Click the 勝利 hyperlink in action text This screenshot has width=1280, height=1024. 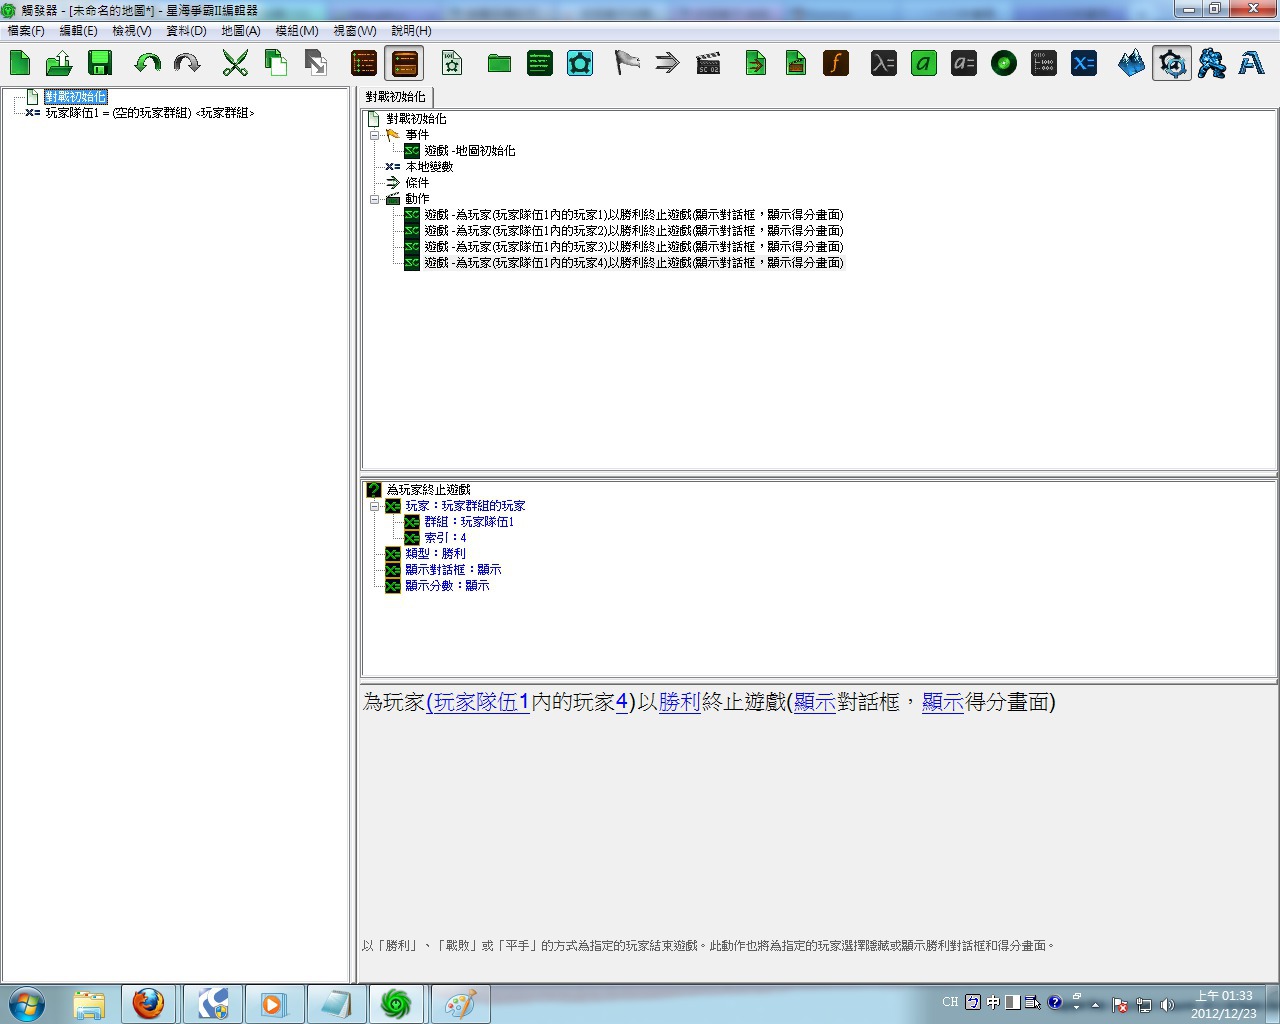679,703
